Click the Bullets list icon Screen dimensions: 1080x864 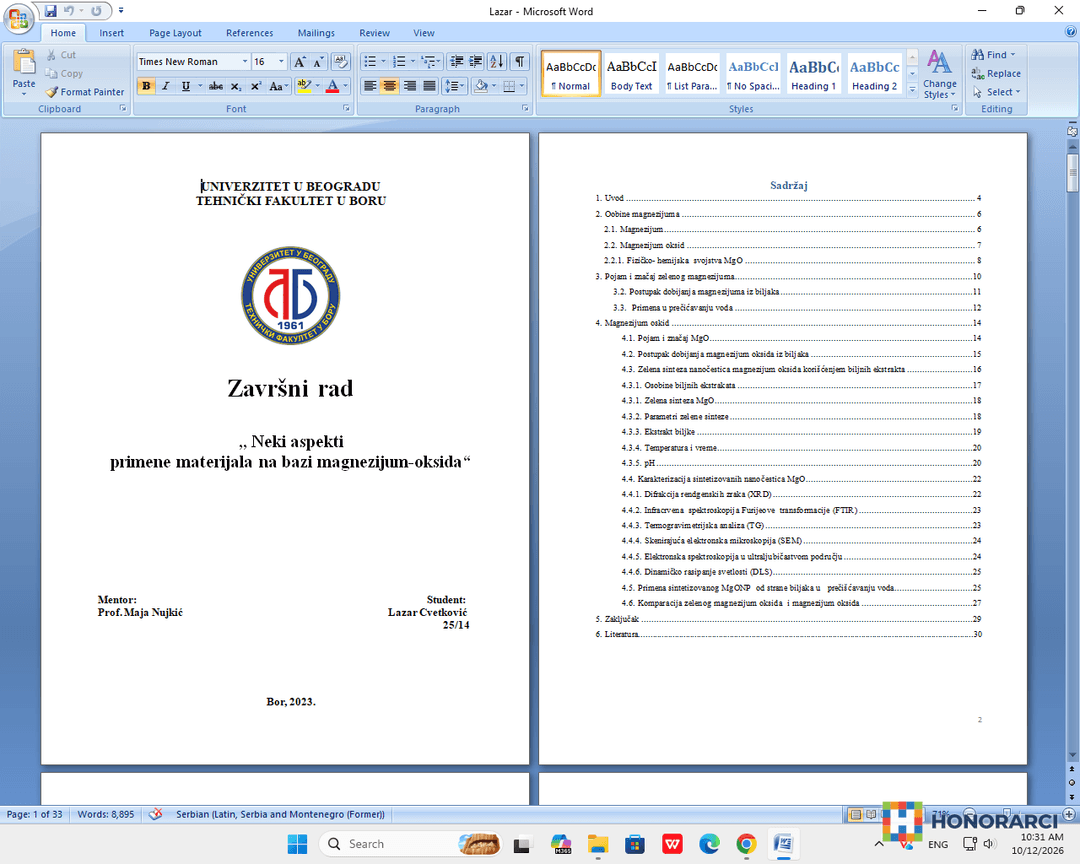(x=370, y=62)
